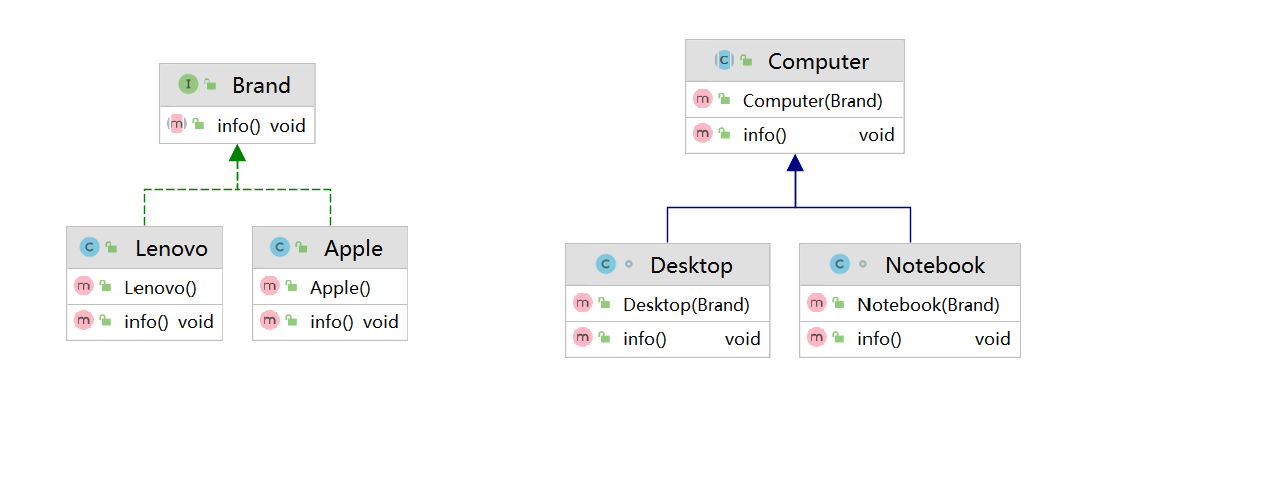Select the Notebook class title

coord(935,265)
